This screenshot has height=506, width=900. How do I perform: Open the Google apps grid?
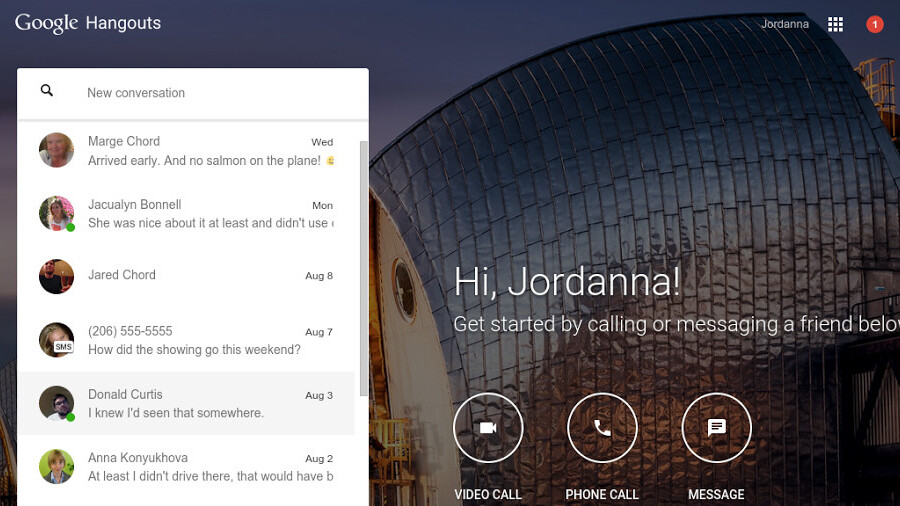836,24
